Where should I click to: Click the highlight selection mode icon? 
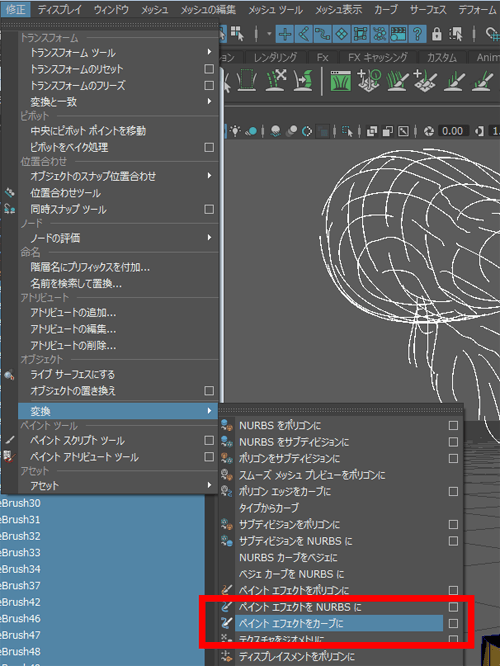pos(456,34)
